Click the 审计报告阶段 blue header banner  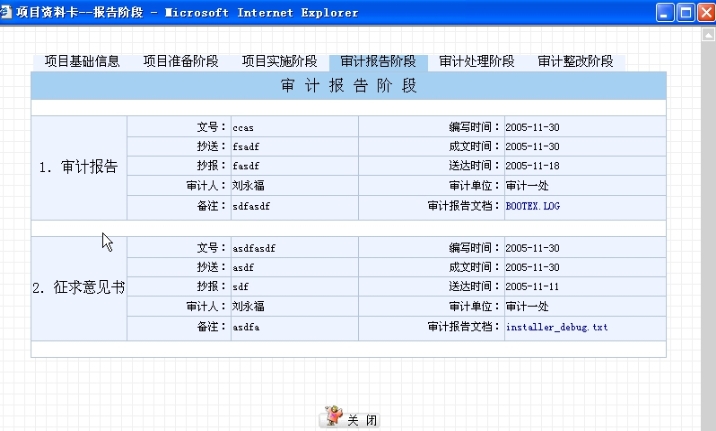point(348,86)
